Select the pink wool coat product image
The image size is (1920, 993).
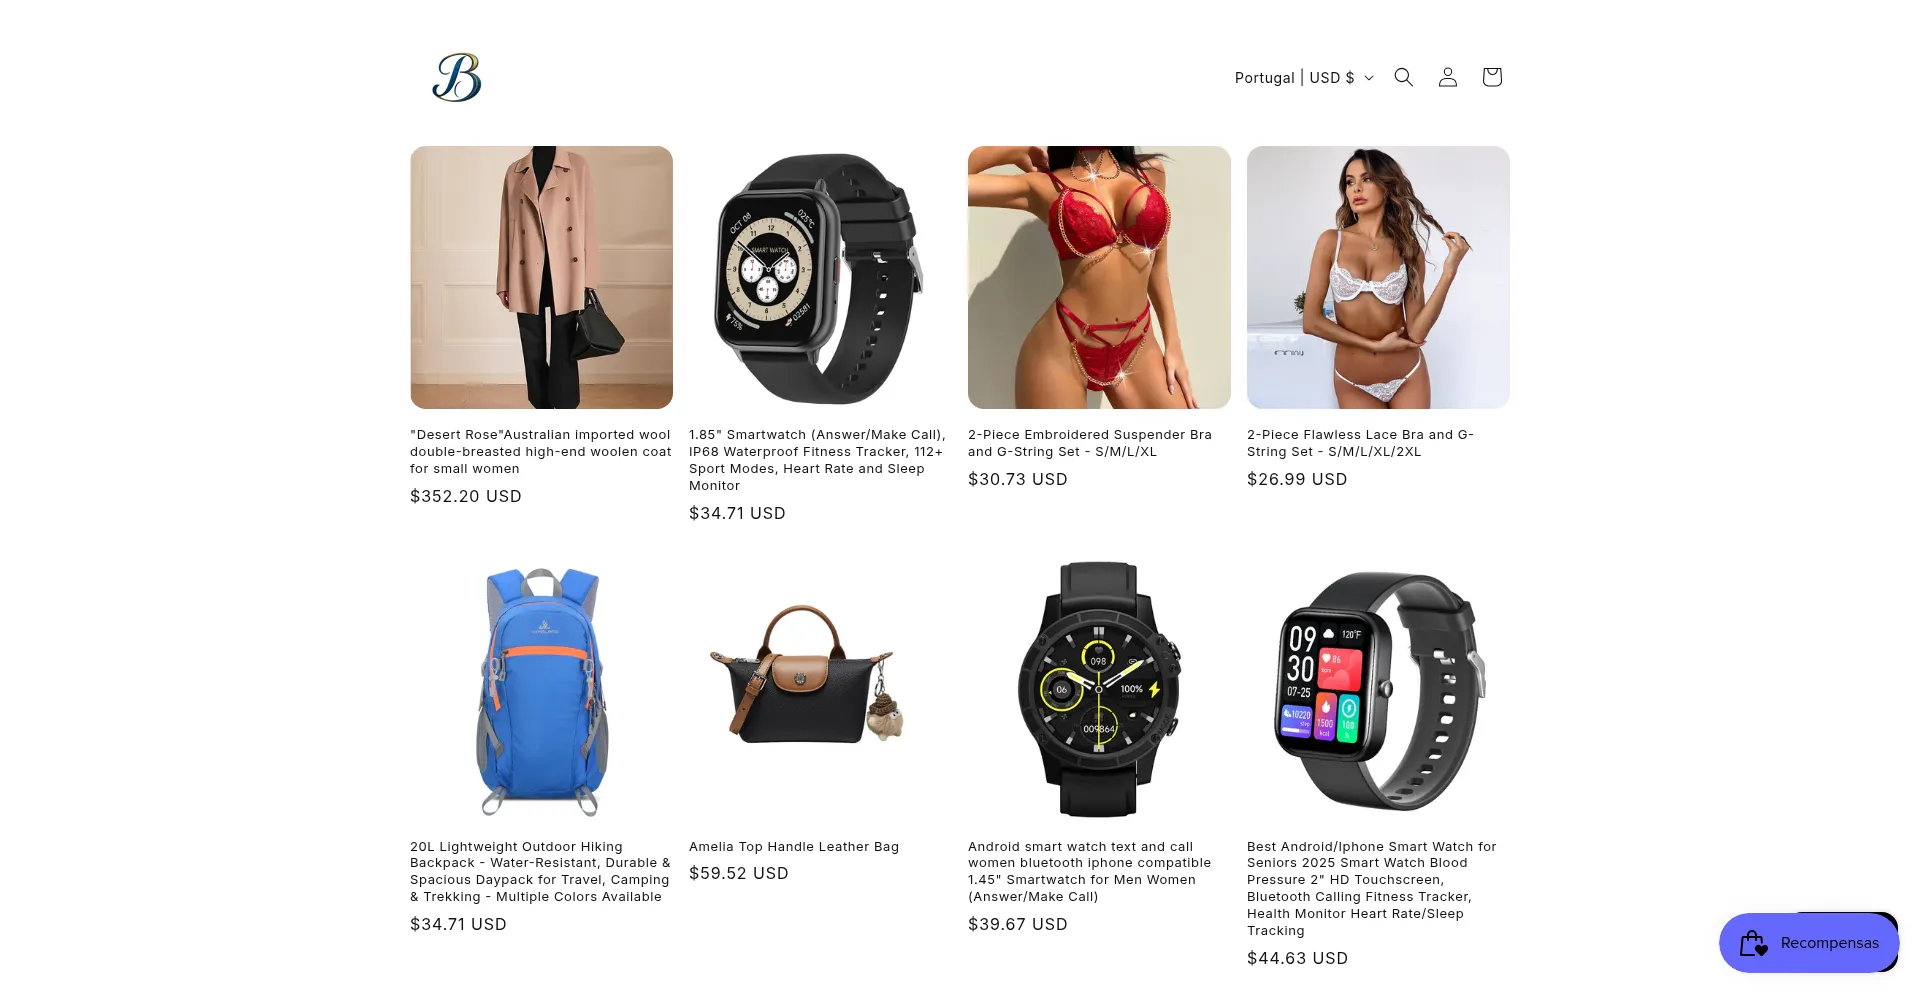[541, 277]
